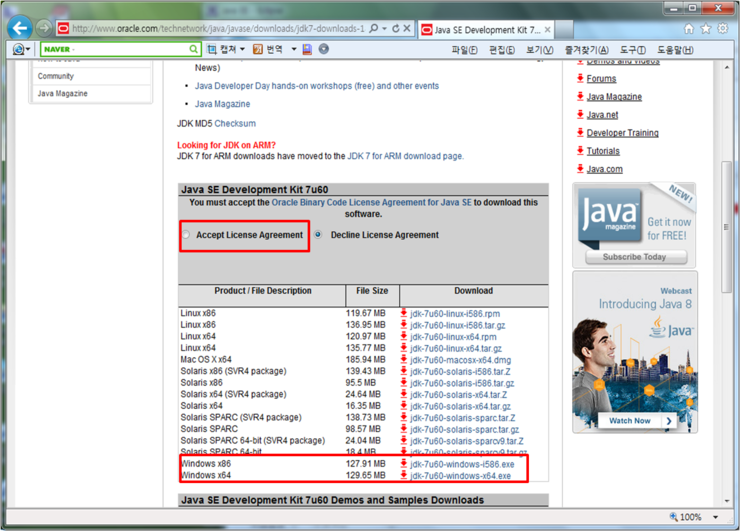Open Oracle Binary Code License Agreement link

pos(371,202)
